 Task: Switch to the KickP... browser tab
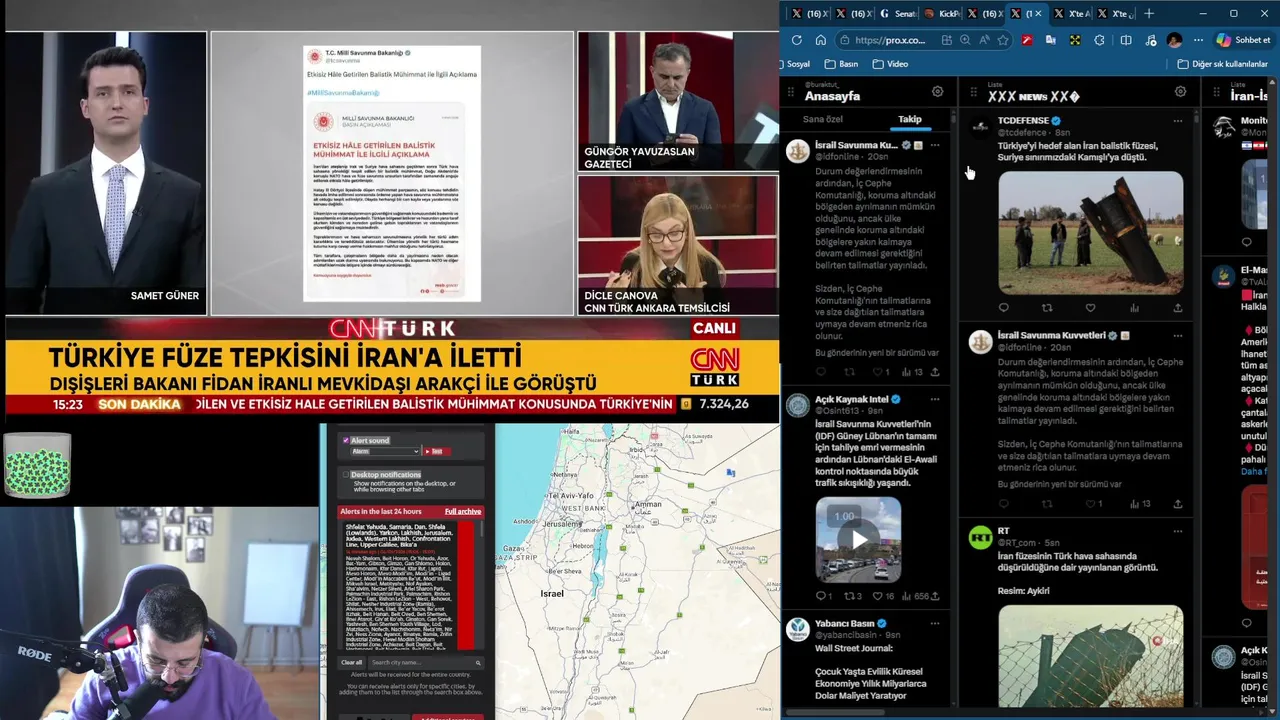pos(942,13)
